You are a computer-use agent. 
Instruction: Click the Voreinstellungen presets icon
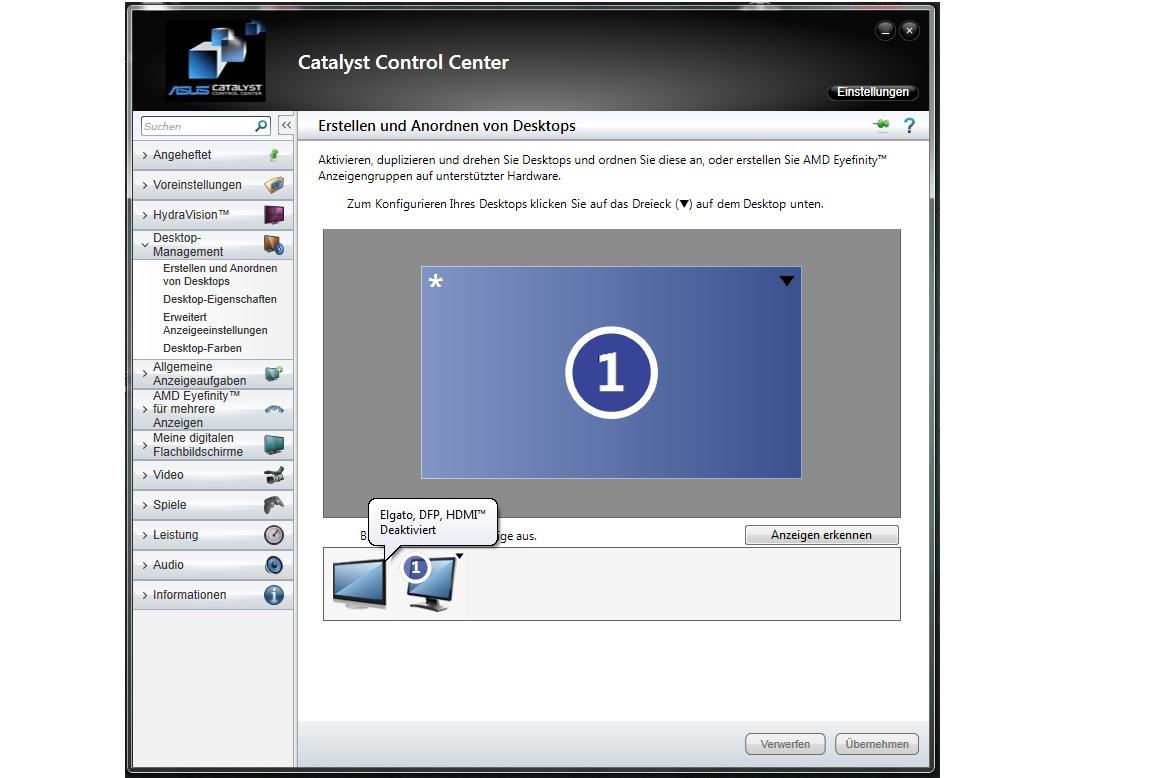(x=274, y=184)
